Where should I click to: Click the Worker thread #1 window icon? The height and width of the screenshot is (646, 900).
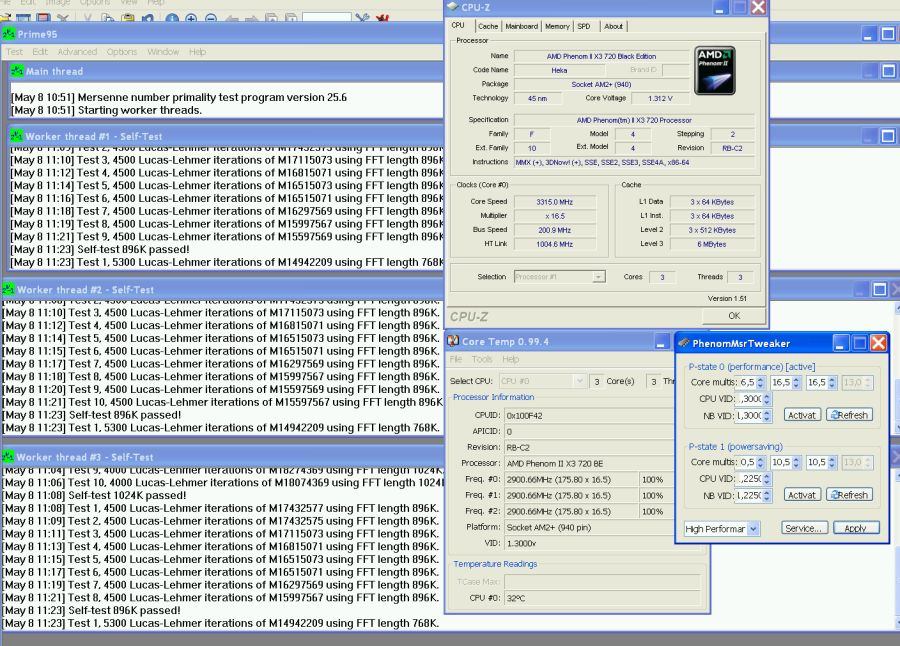pos(17,136)
